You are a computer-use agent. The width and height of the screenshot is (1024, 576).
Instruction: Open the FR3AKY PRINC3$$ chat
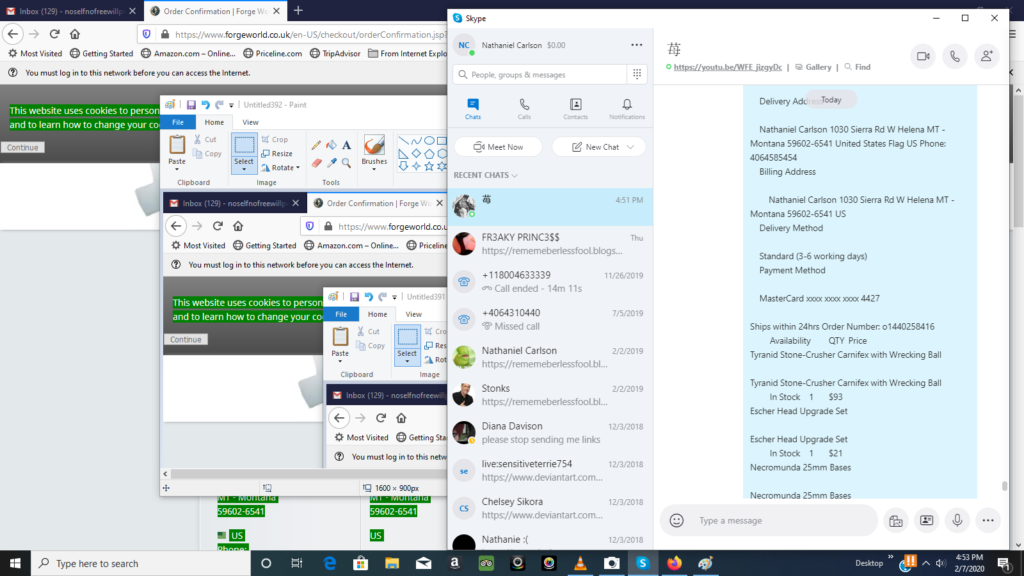pos(550,244)
